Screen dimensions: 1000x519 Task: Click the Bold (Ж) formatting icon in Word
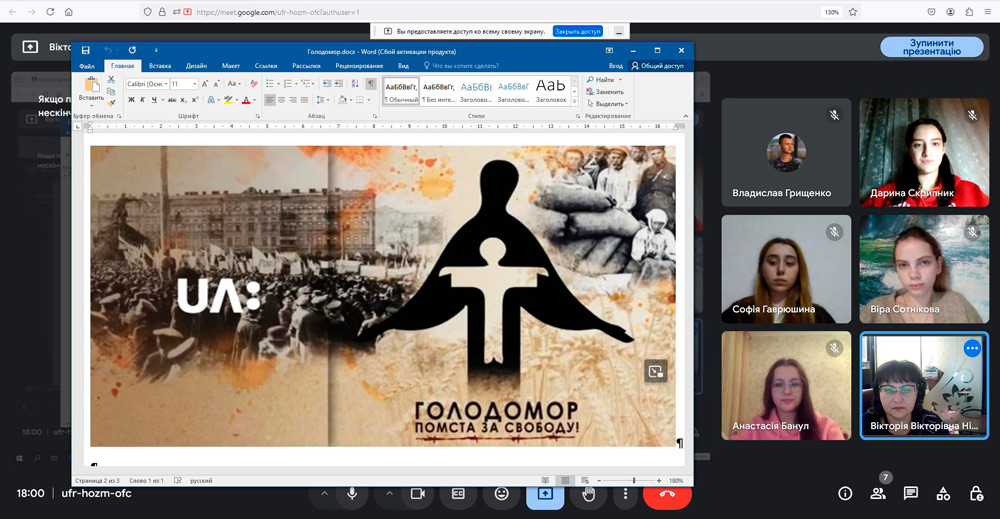coord(131,100)
